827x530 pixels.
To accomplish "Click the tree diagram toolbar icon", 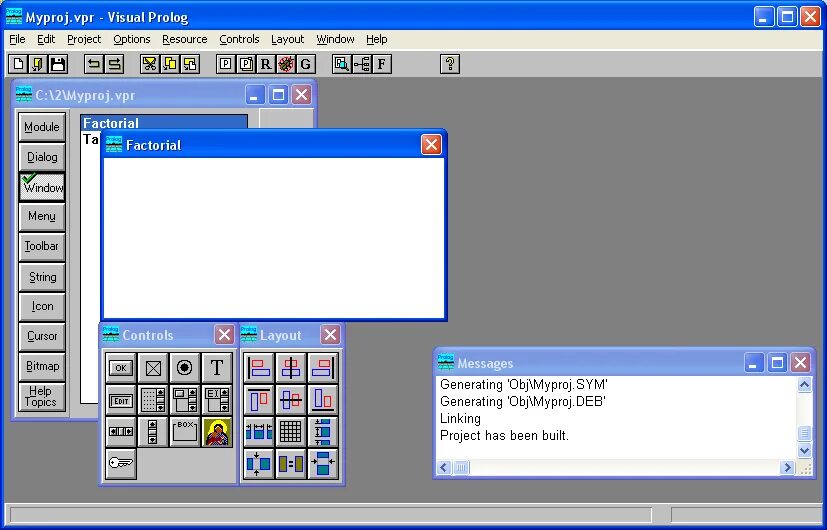I will coord(361,64).
